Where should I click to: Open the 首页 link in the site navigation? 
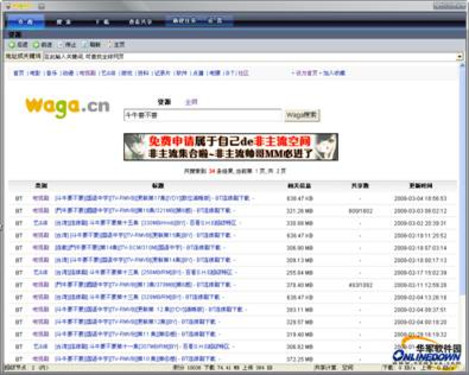(18, 73)
